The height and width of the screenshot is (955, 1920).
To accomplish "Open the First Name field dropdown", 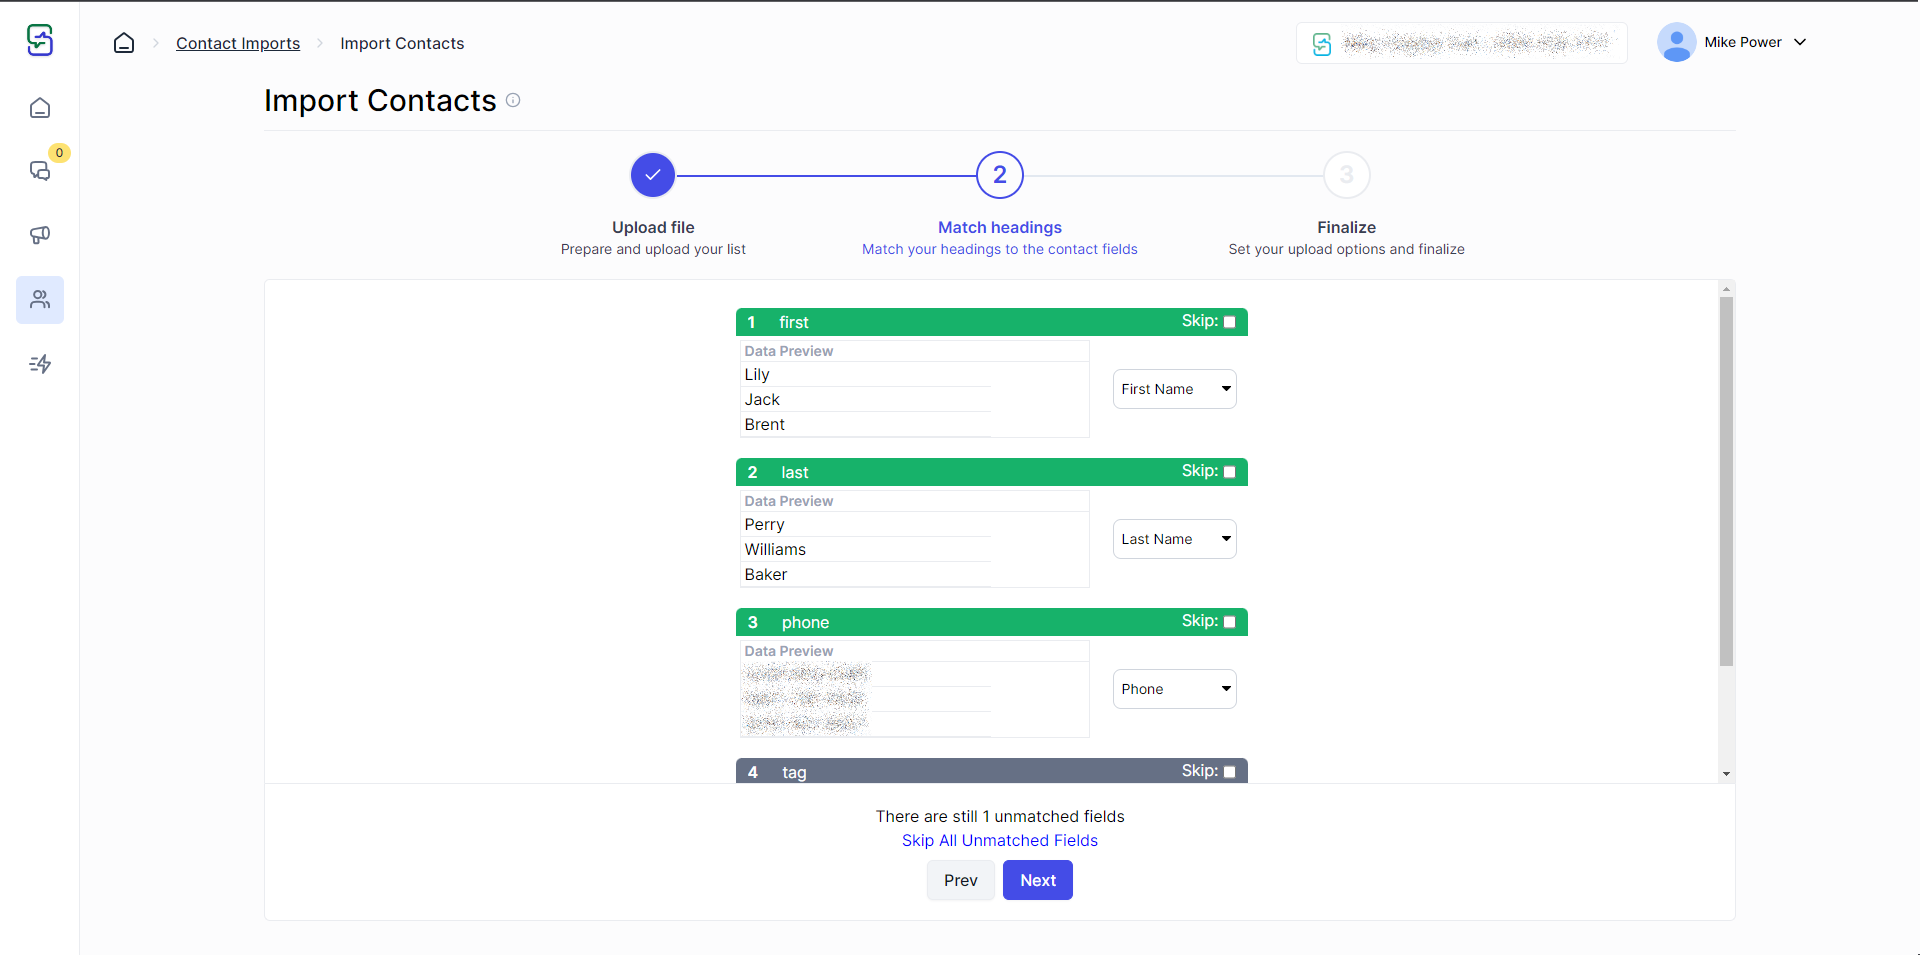I will tap(1175, 389).
